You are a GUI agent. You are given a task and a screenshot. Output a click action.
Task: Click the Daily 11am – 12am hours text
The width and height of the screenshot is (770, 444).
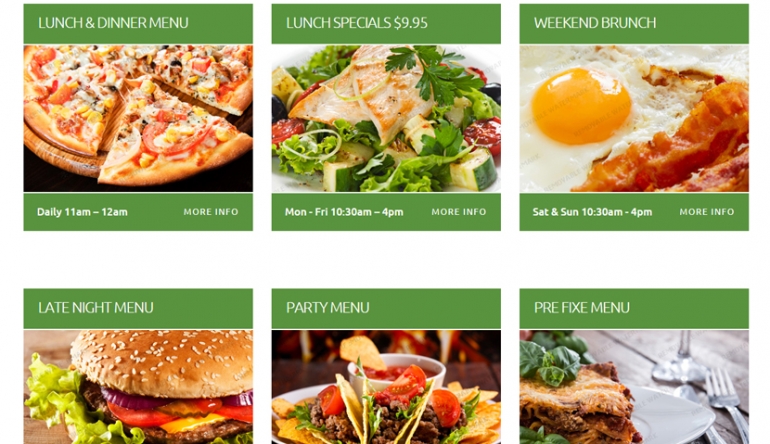pyautogui.click(x=82, y=212)
